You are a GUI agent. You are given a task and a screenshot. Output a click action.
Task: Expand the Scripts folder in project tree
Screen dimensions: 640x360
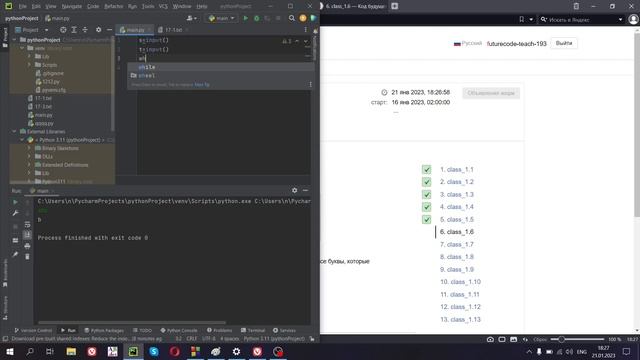tap(29, 65)
